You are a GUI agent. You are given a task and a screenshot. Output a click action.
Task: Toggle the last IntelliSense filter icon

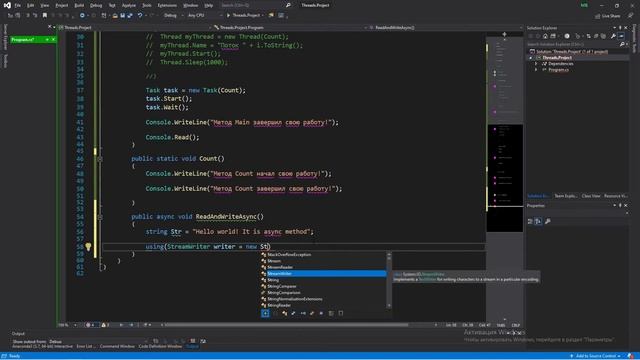(341, 313)
